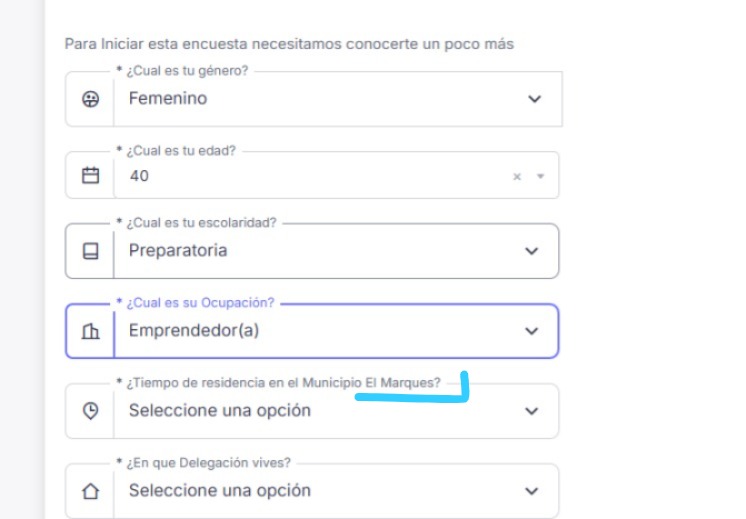
Task: Click the calendar icon beside age
Action: click(90, 176)
